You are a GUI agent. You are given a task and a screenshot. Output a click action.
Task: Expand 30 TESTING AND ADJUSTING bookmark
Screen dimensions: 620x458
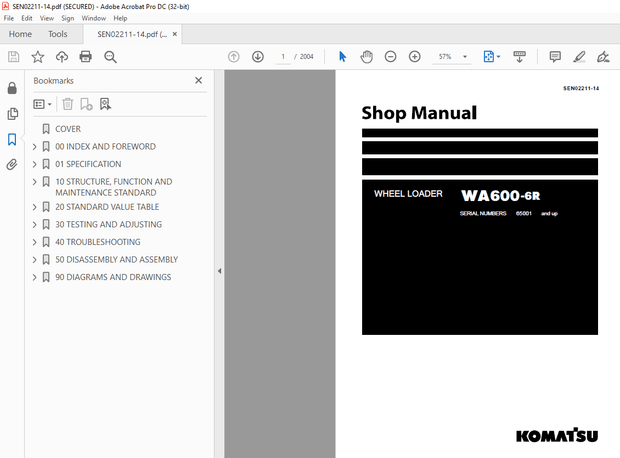coord(34,225)
